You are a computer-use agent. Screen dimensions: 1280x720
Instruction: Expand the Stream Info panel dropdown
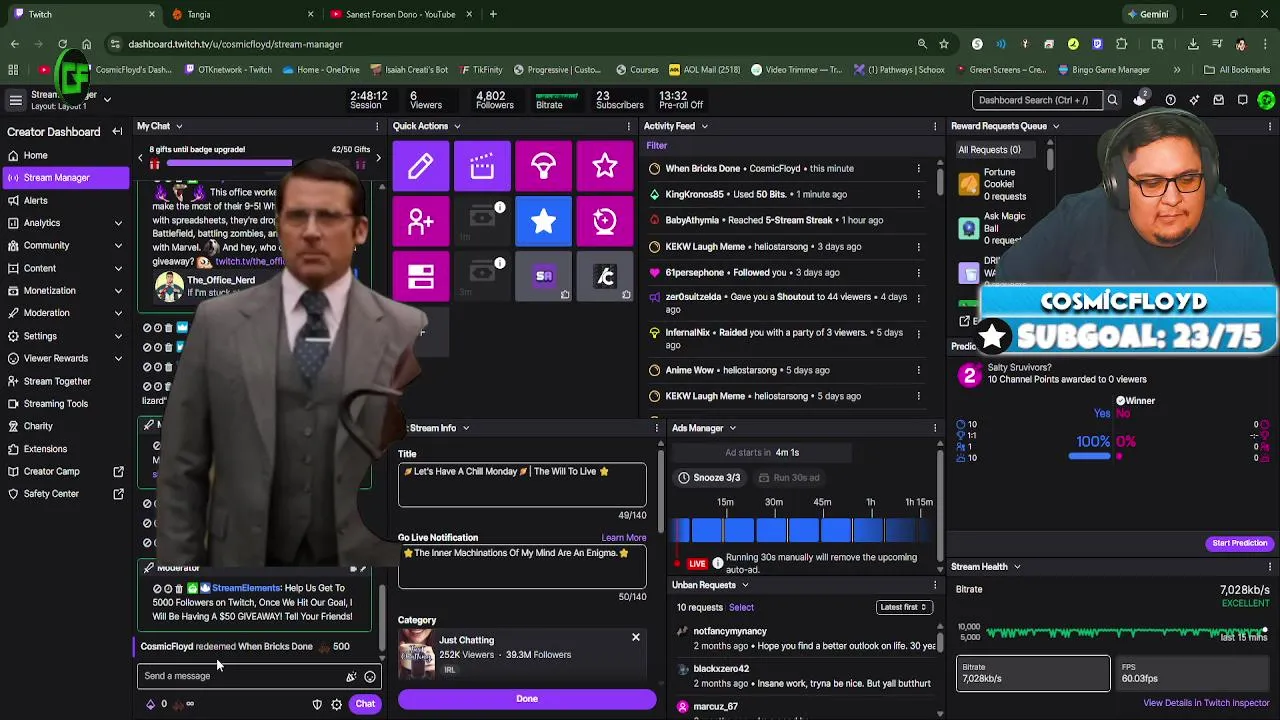[x=465, y=428]
